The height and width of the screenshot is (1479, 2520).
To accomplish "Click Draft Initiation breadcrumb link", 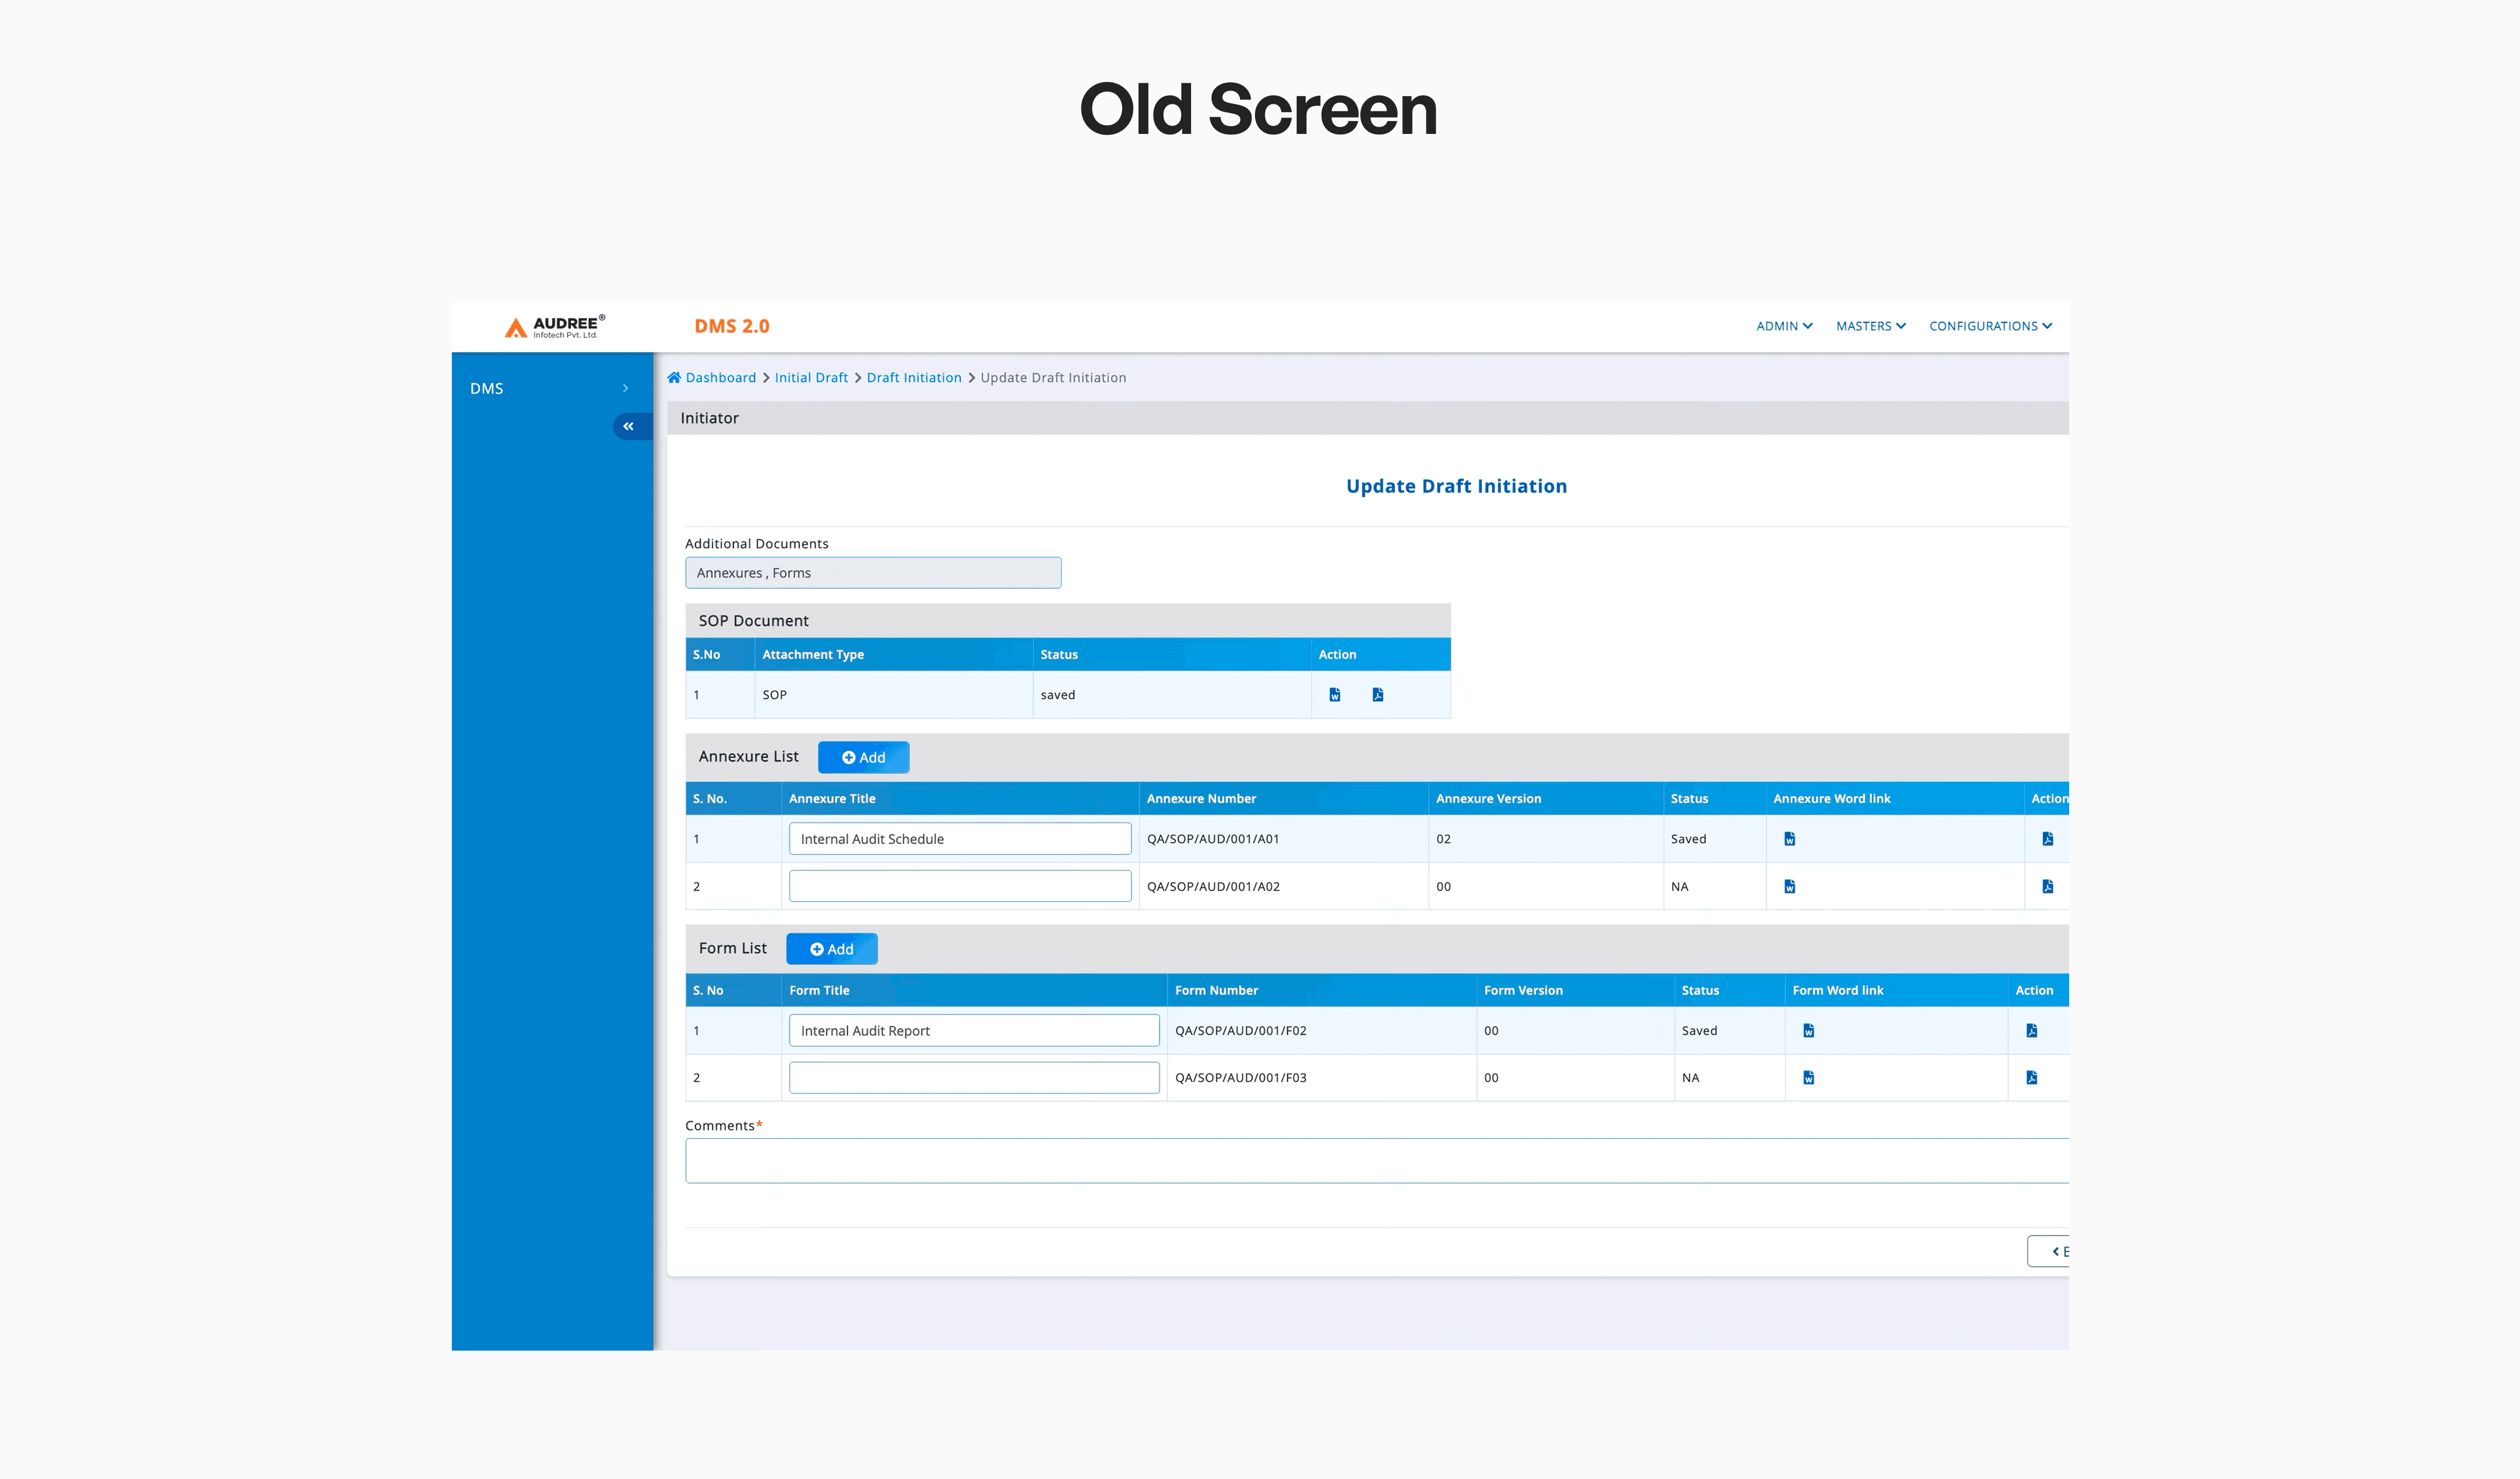I will (913, 377).
